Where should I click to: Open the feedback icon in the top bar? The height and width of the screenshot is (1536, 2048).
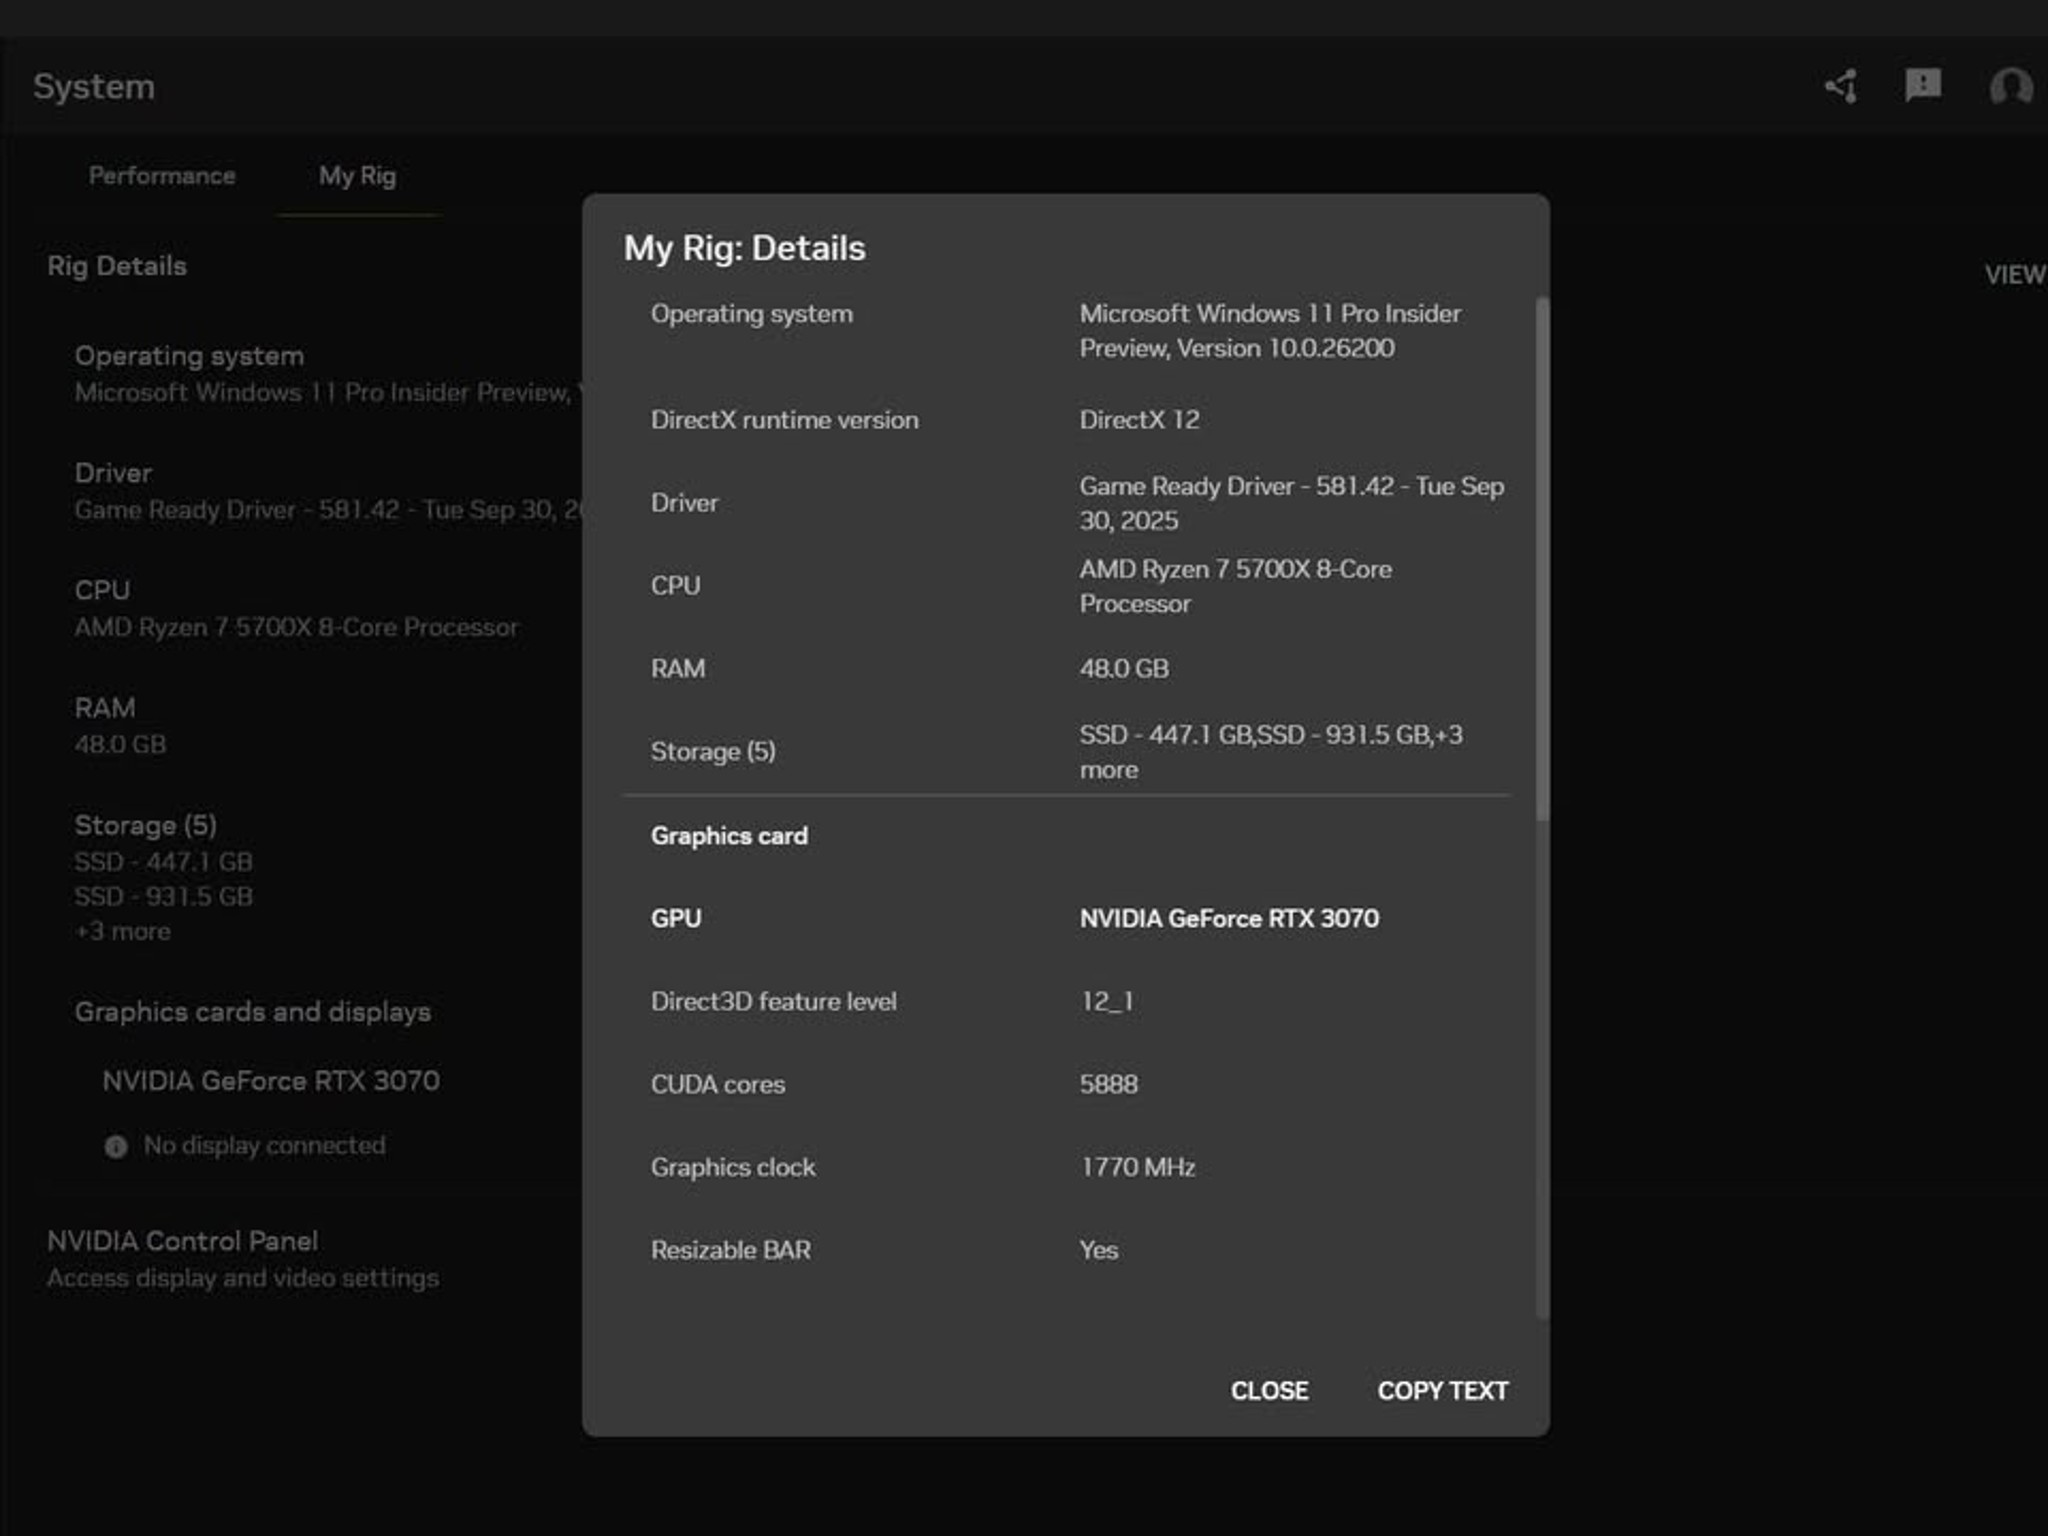point(1921,86)
